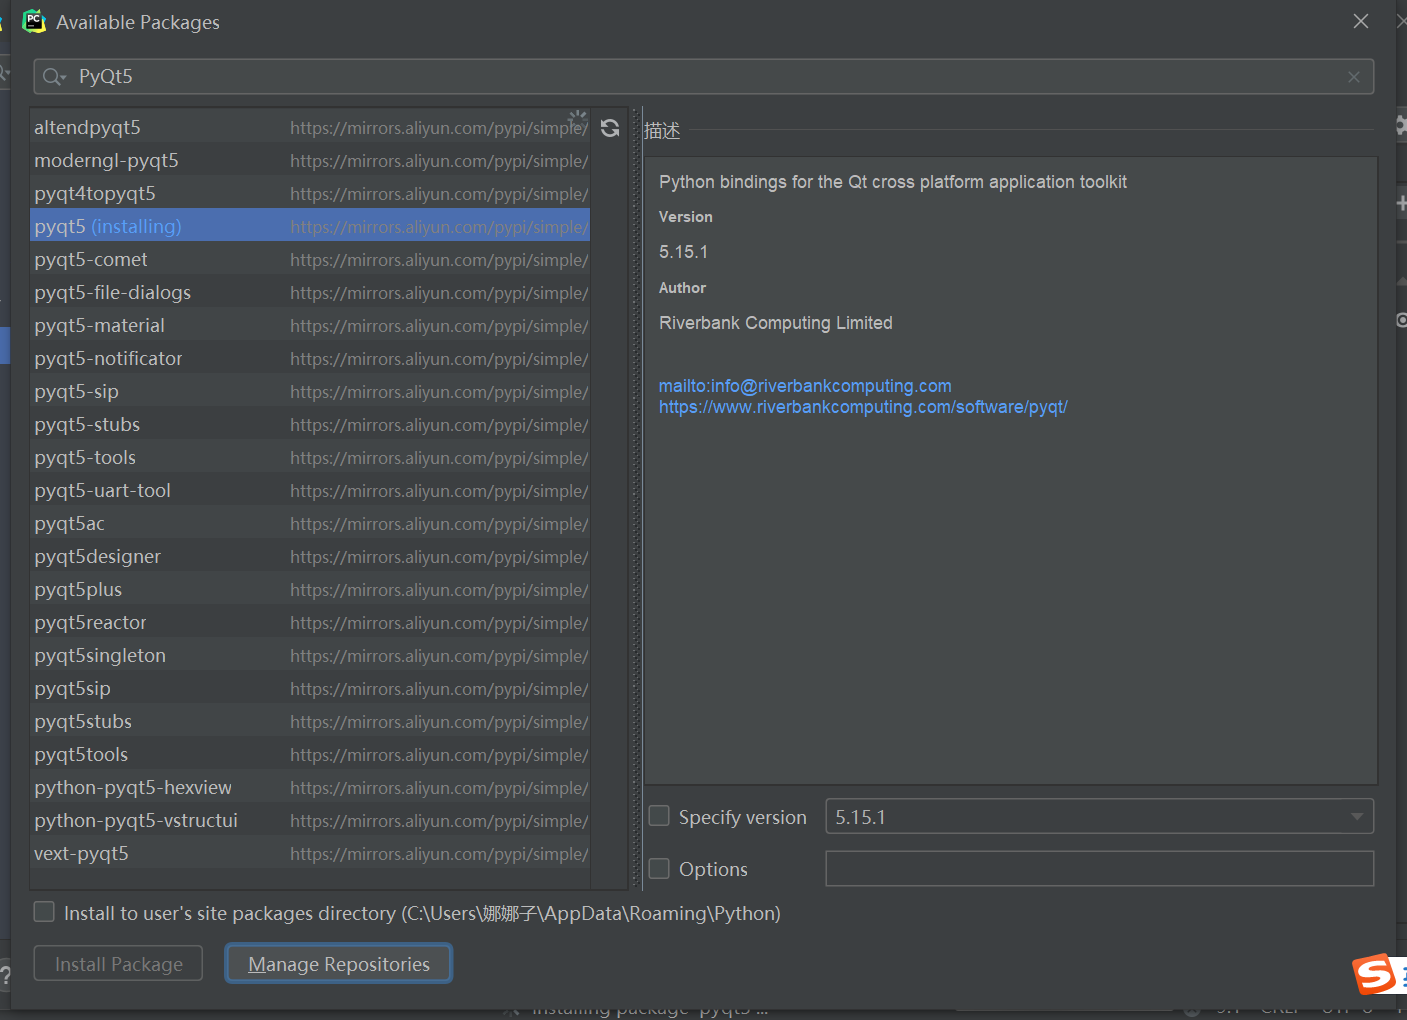Click the version value 5.15.1 in description

tap(683, 252)
